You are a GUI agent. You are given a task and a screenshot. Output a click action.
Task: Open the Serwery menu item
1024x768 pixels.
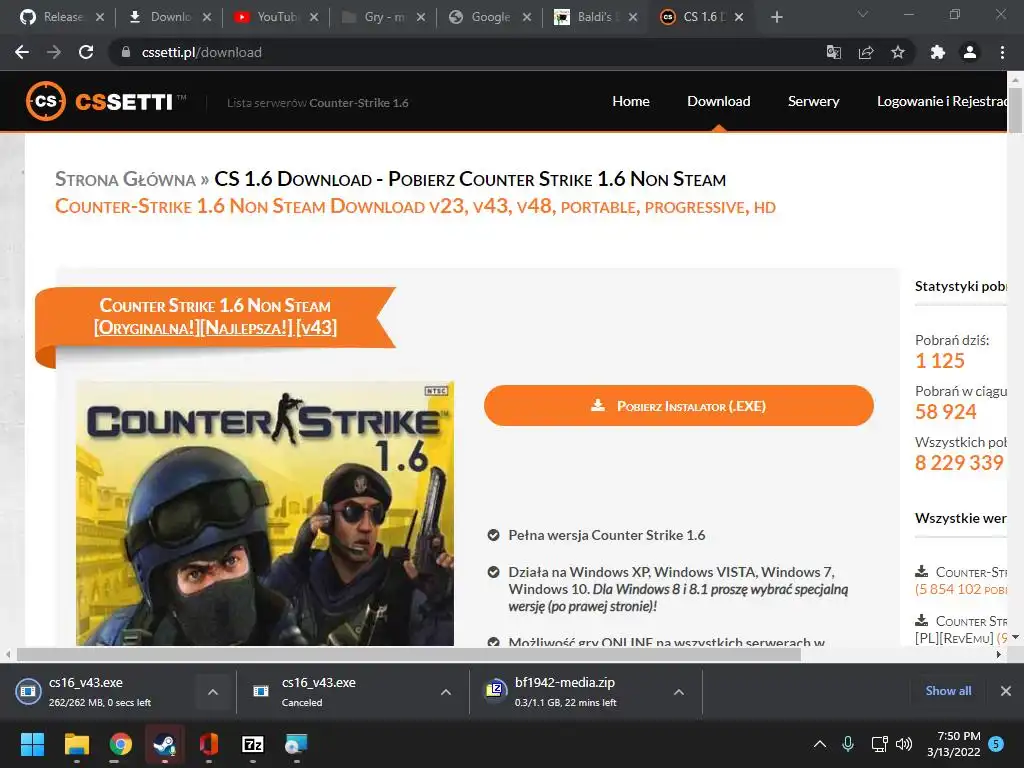tap(813, 101)
